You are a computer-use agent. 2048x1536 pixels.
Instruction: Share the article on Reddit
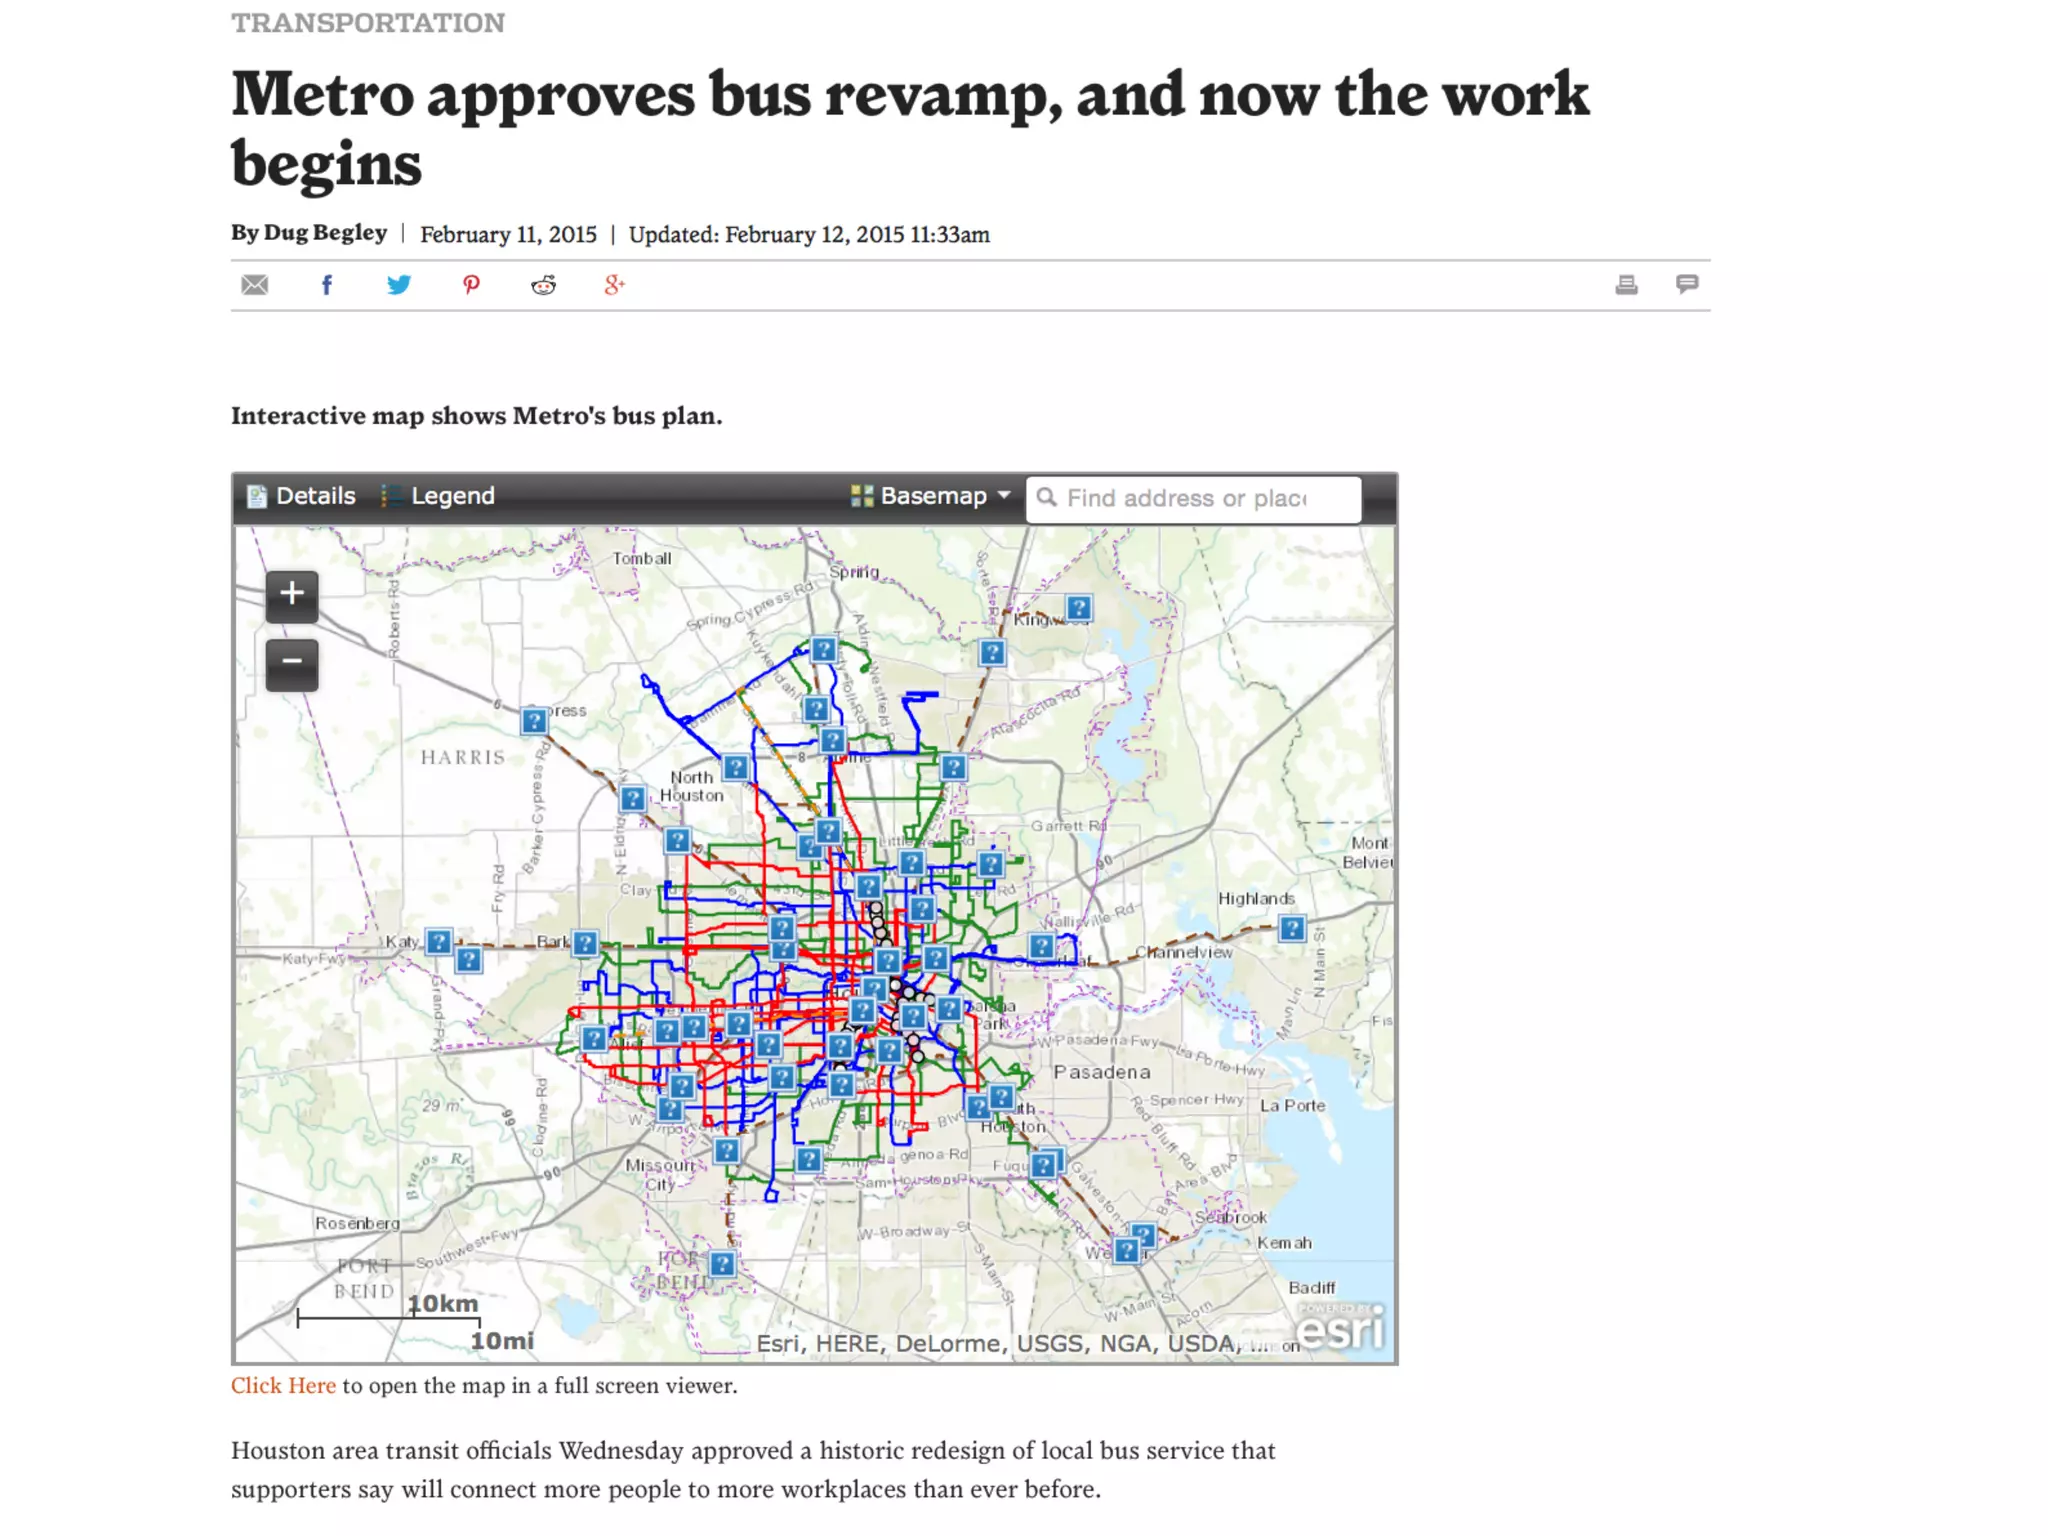tap(543, 285)
